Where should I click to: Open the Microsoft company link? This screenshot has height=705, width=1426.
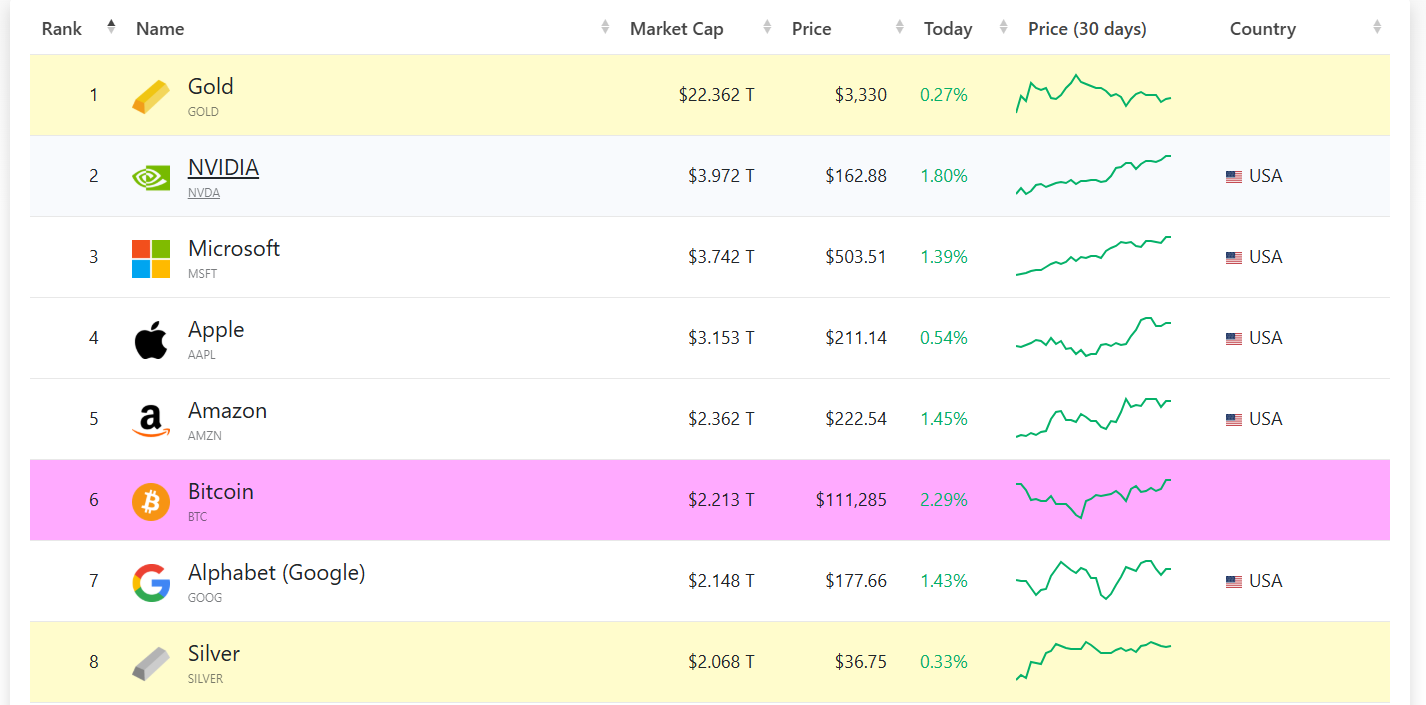(x=234, y=249)
